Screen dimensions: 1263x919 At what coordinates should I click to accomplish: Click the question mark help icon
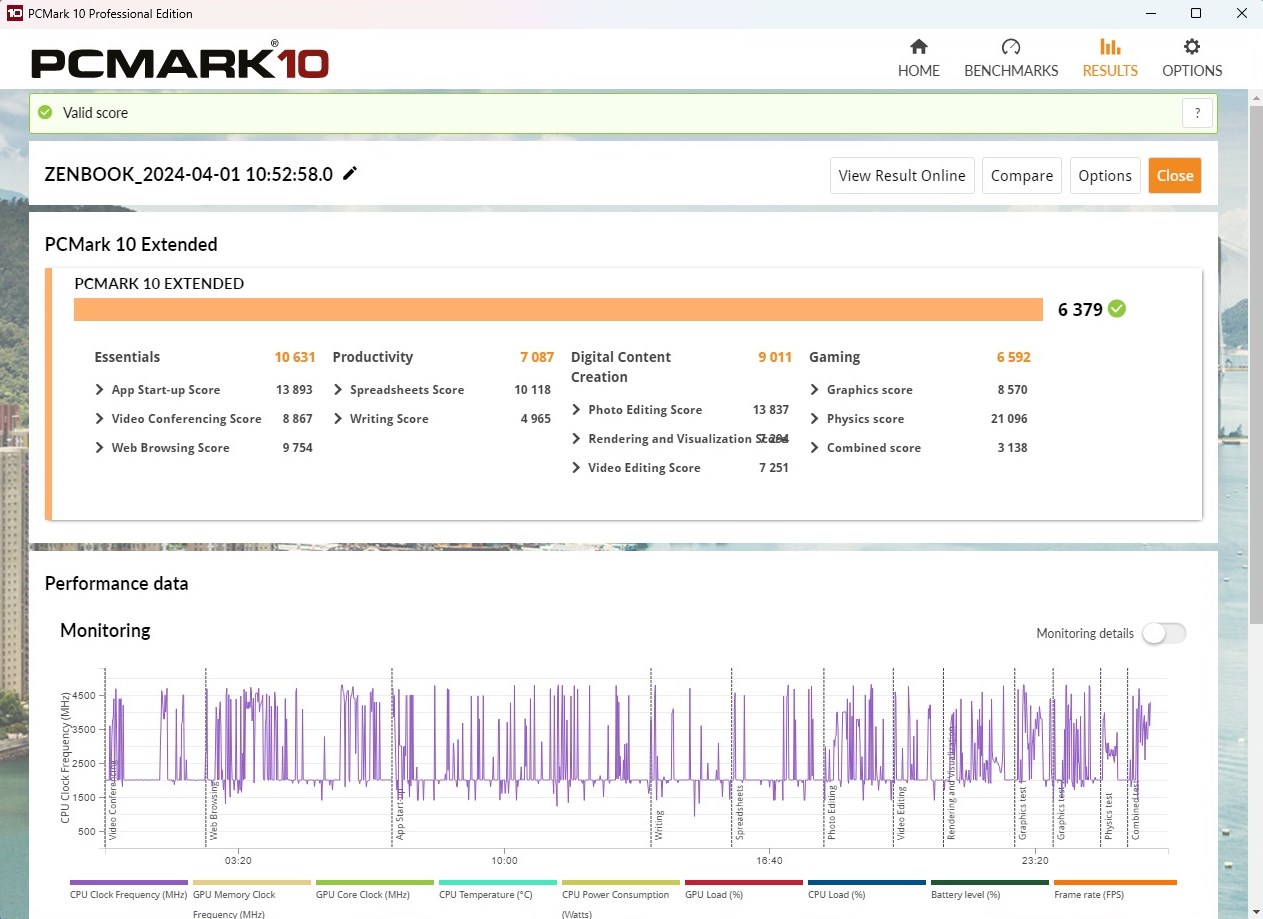click(1197, 113)
